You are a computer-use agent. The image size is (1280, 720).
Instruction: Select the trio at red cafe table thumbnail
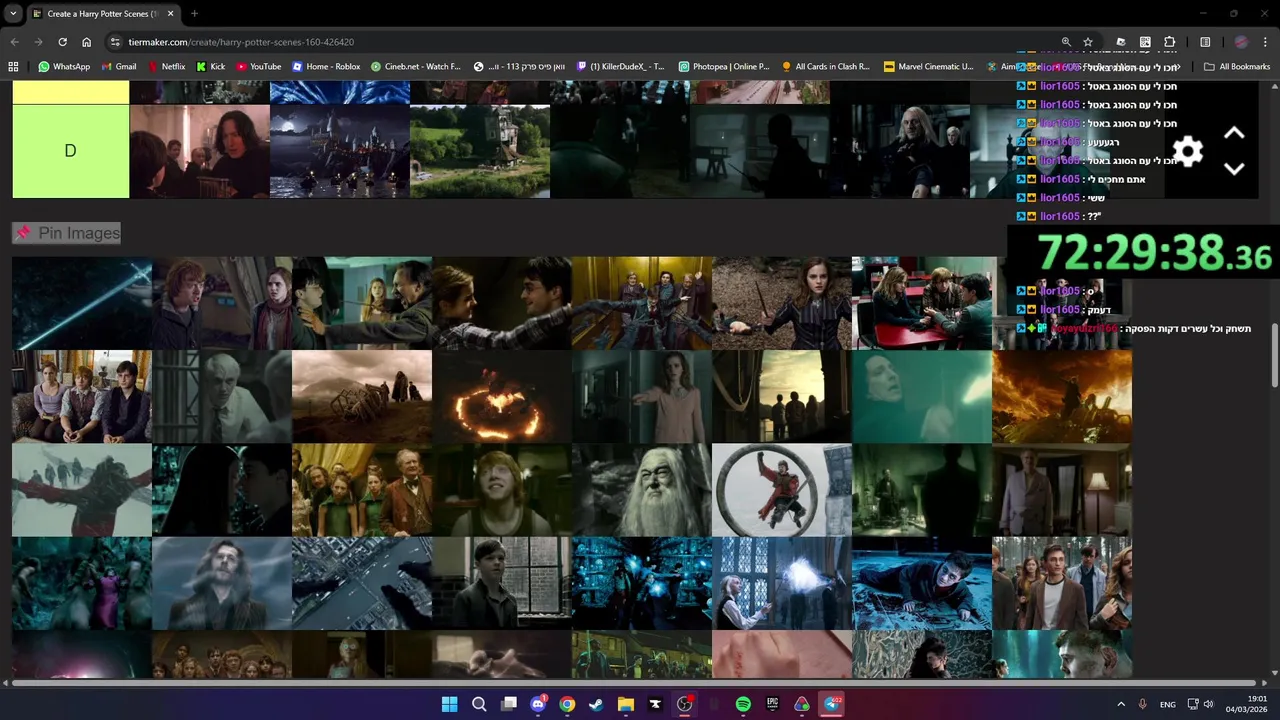(922, 303)
